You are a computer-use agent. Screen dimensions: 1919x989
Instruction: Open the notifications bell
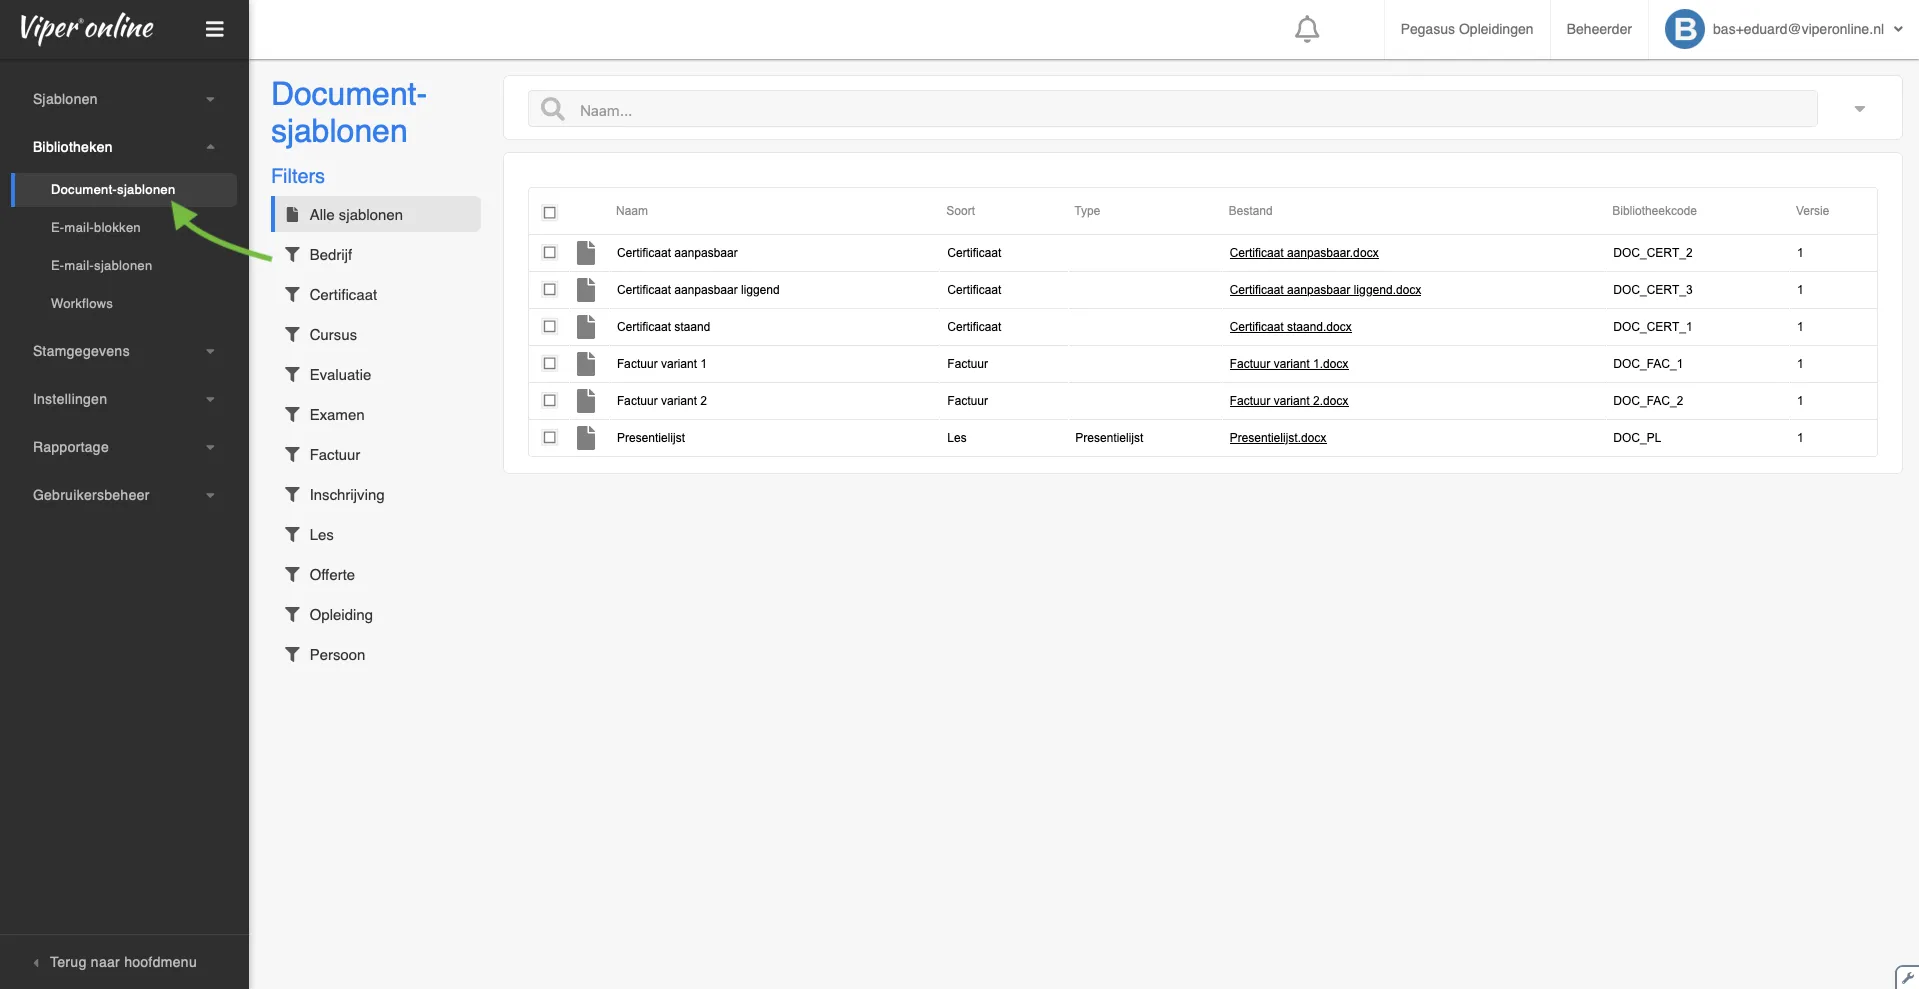pos(1306,29)
